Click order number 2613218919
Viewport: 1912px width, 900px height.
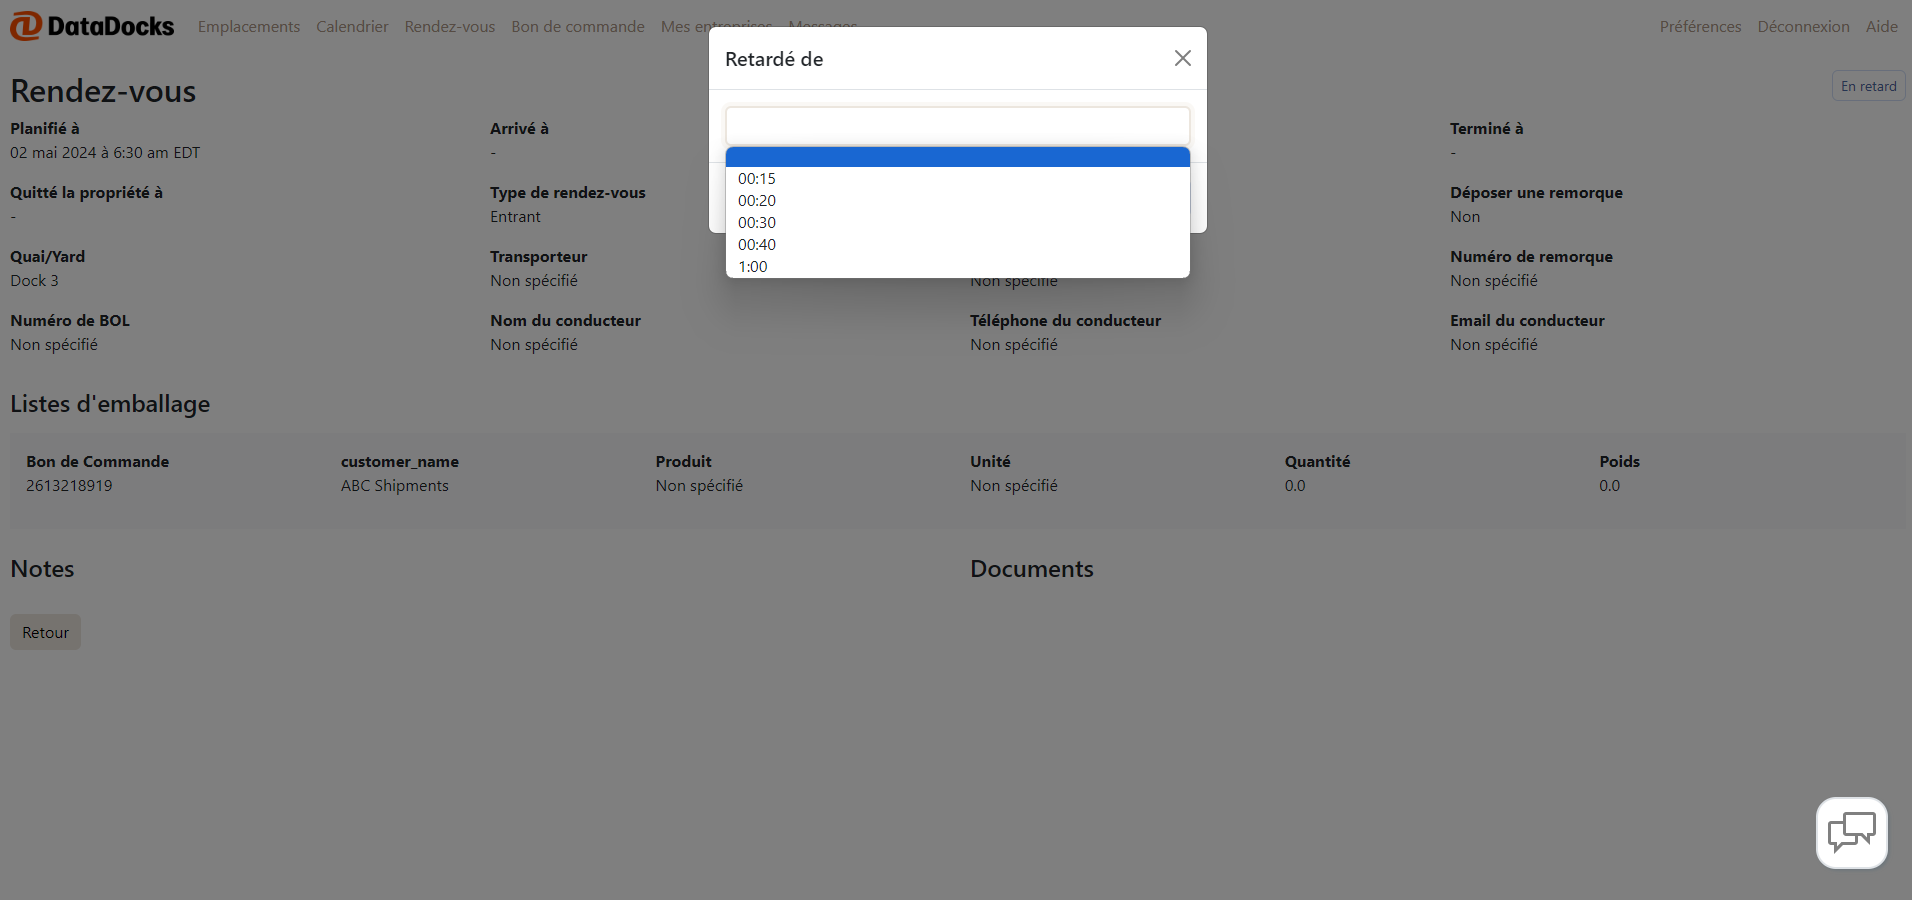69,485
